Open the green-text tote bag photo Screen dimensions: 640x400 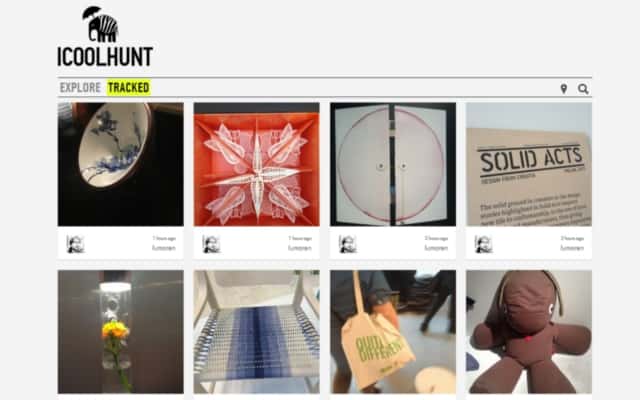click(x=393, y=331)
